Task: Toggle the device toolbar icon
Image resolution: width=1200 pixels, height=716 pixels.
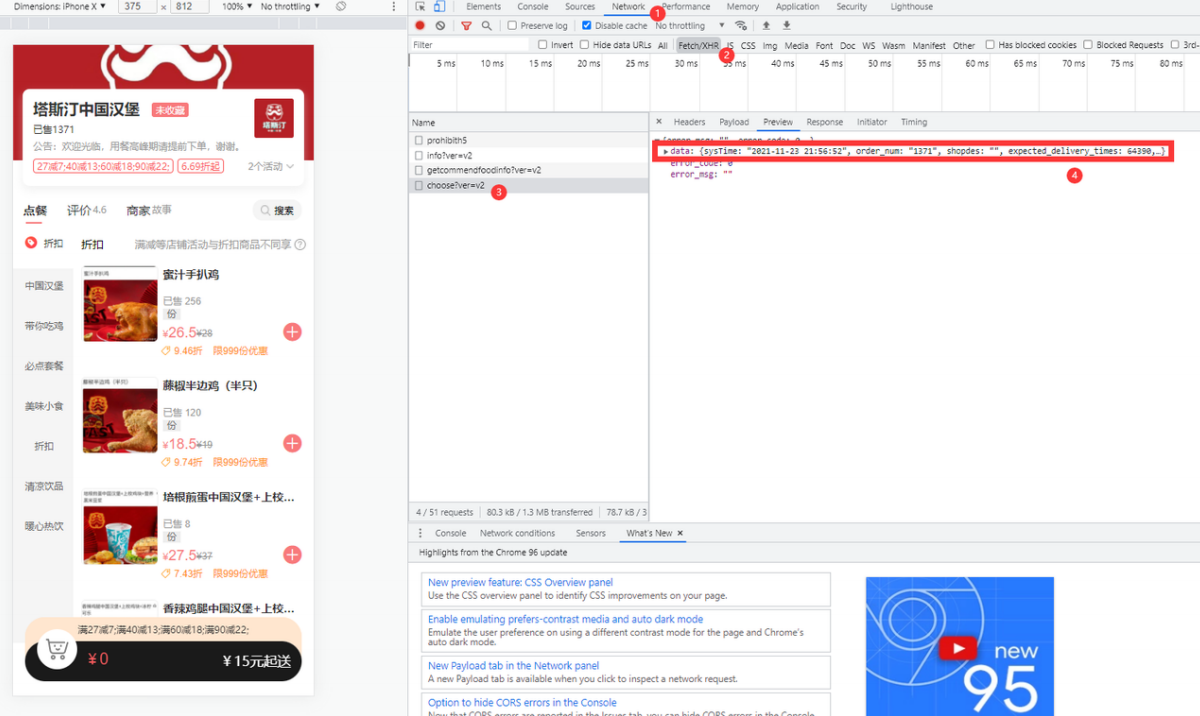Action: pos(439,7)
